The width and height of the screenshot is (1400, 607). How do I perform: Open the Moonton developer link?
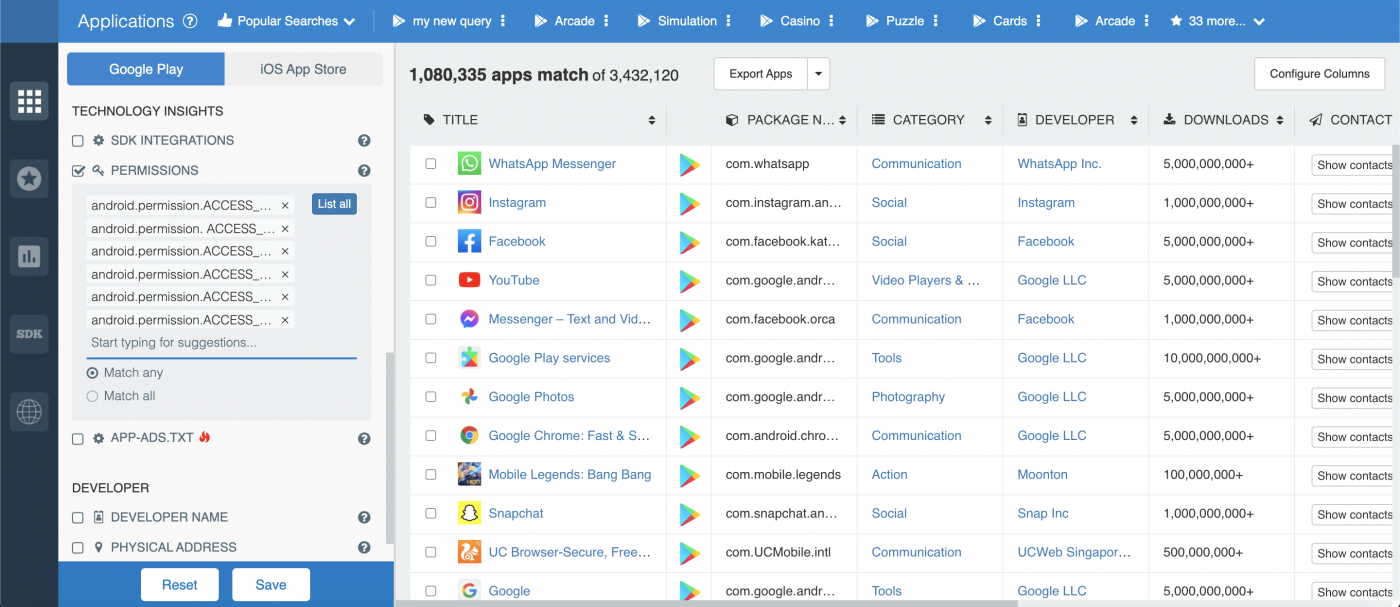[1043, 475]
